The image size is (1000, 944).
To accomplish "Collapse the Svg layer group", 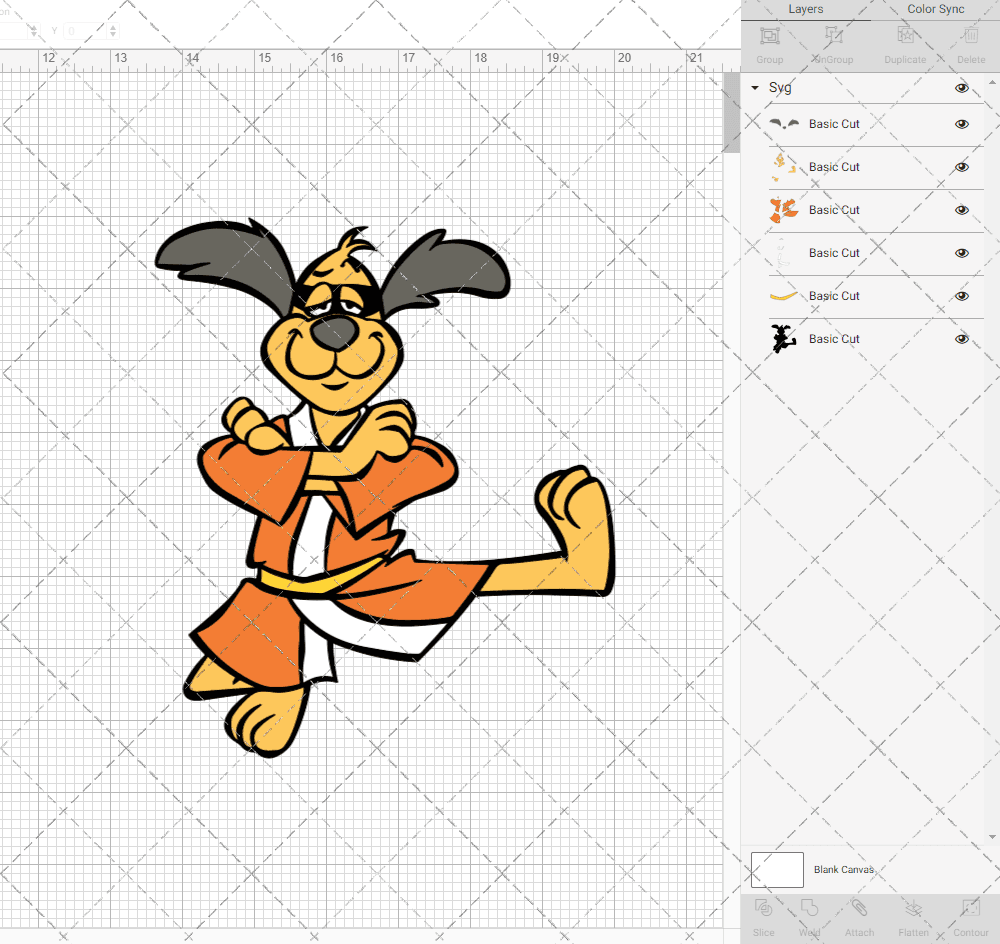I will pyautogui.click(x=755, y=88).
